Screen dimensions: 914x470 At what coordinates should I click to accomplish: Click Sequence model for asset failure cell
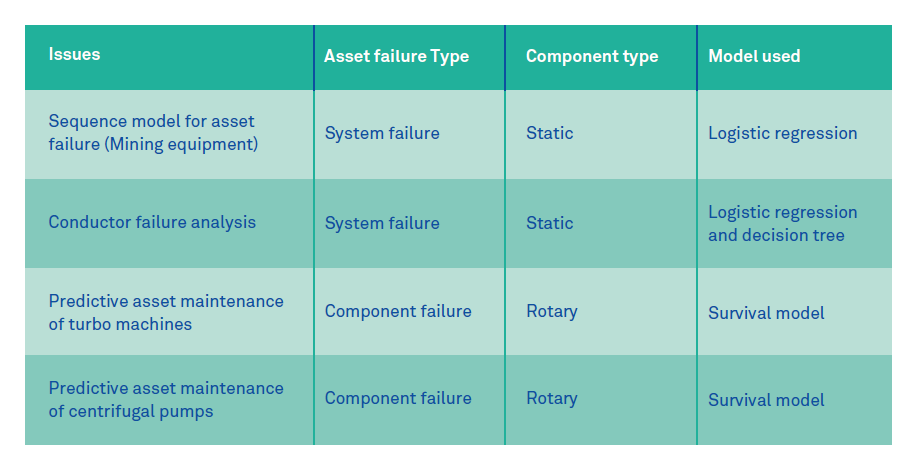[x=152, y=133]
